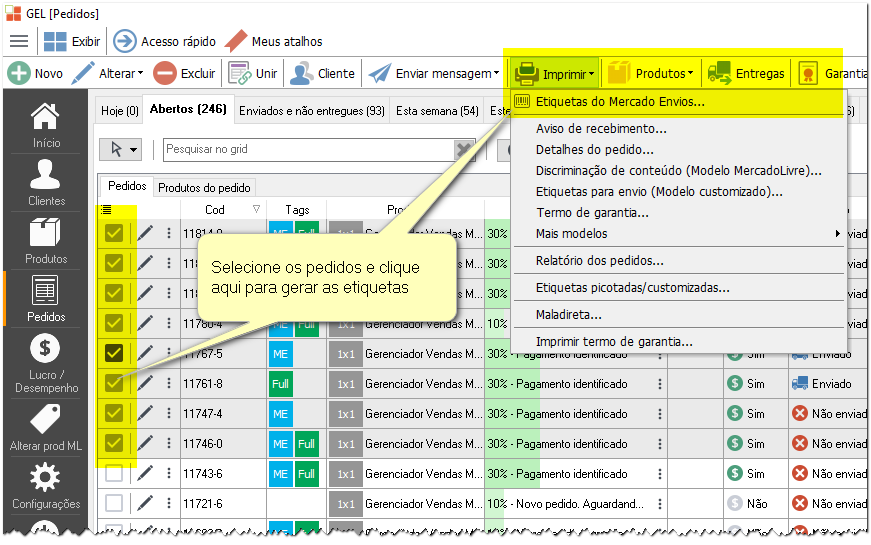Click the Garantia certificate icon
871x545 pixels.
pos(808,73)
